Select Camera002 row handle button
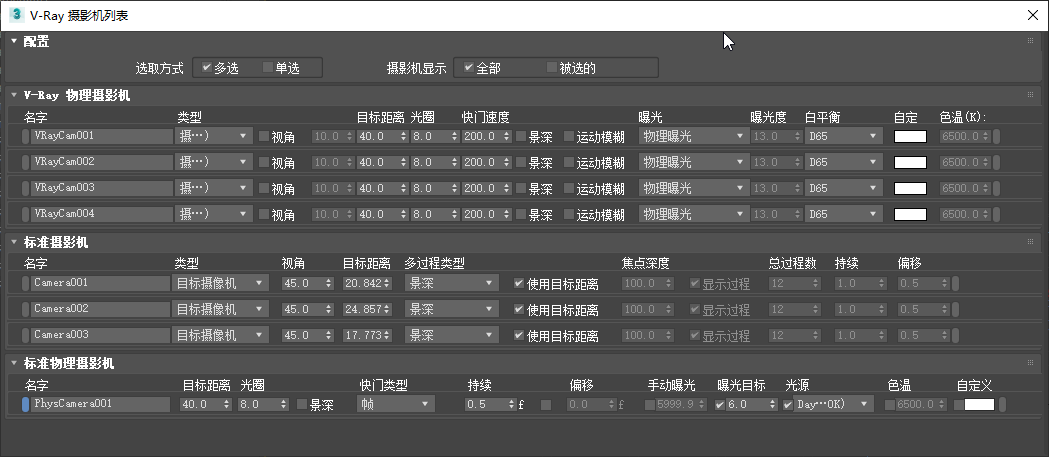This screenshot has width=1049, height=457. [x=25, y=309]
